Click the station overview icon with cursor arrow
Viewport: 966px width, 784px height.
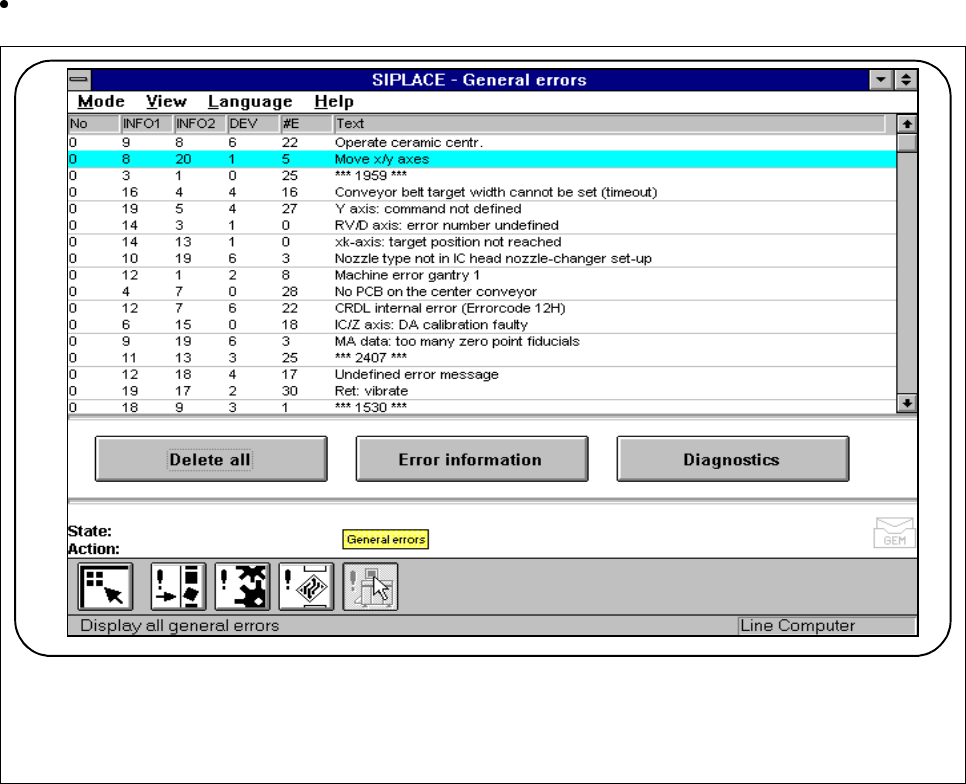[105, 587]
